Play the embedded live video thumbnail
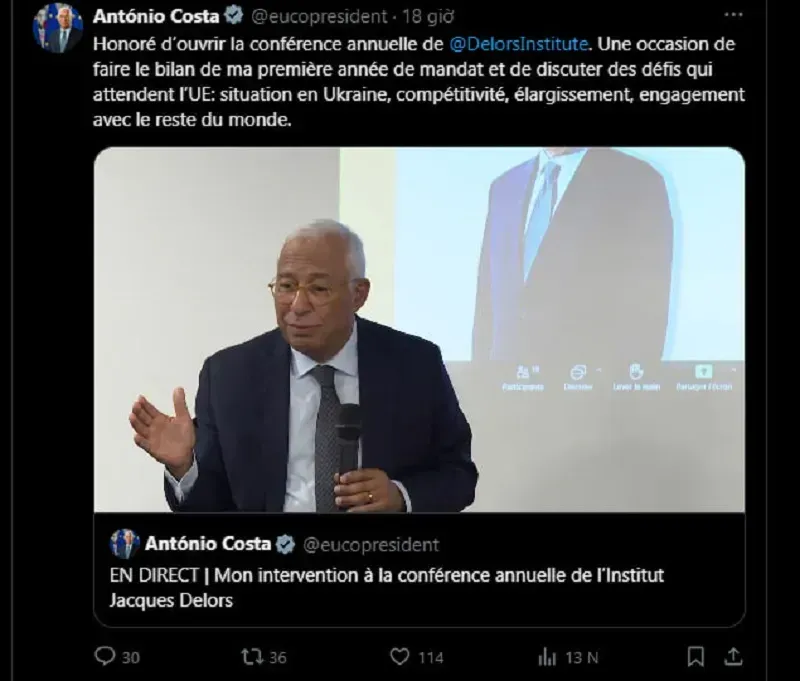800x681 pixels. pyautogui.click(x=419, y=330)
